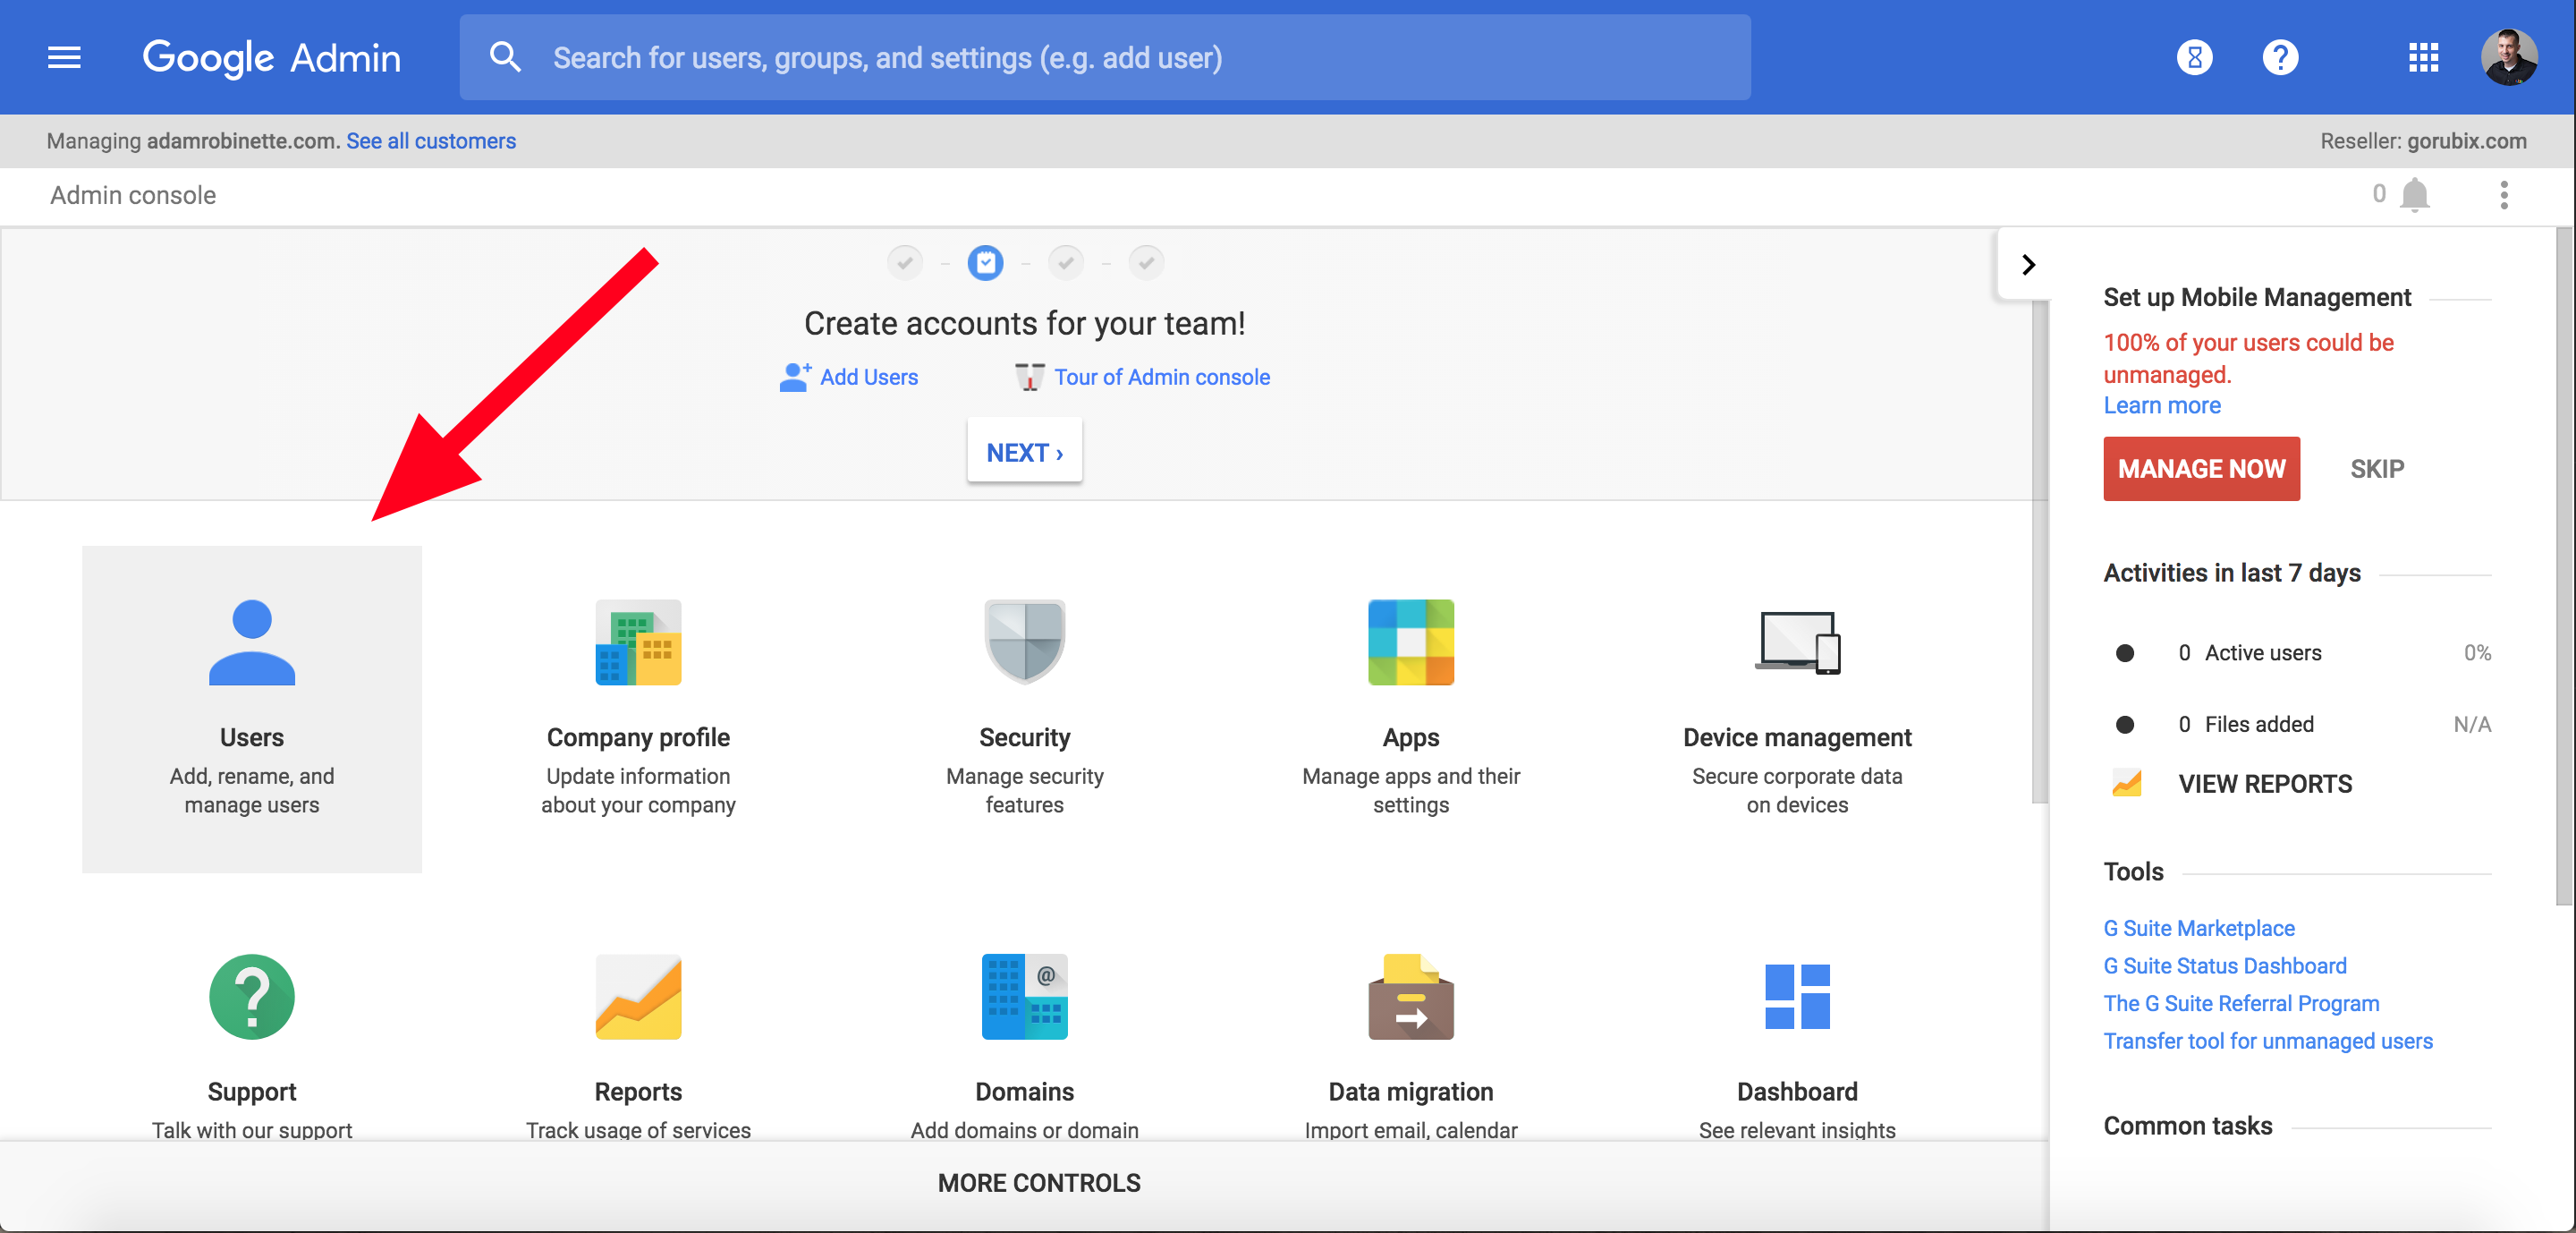This screenshot has height=1233, width=2576.
Task: Click the Security title text
Action: click(x=1024, y=737)
